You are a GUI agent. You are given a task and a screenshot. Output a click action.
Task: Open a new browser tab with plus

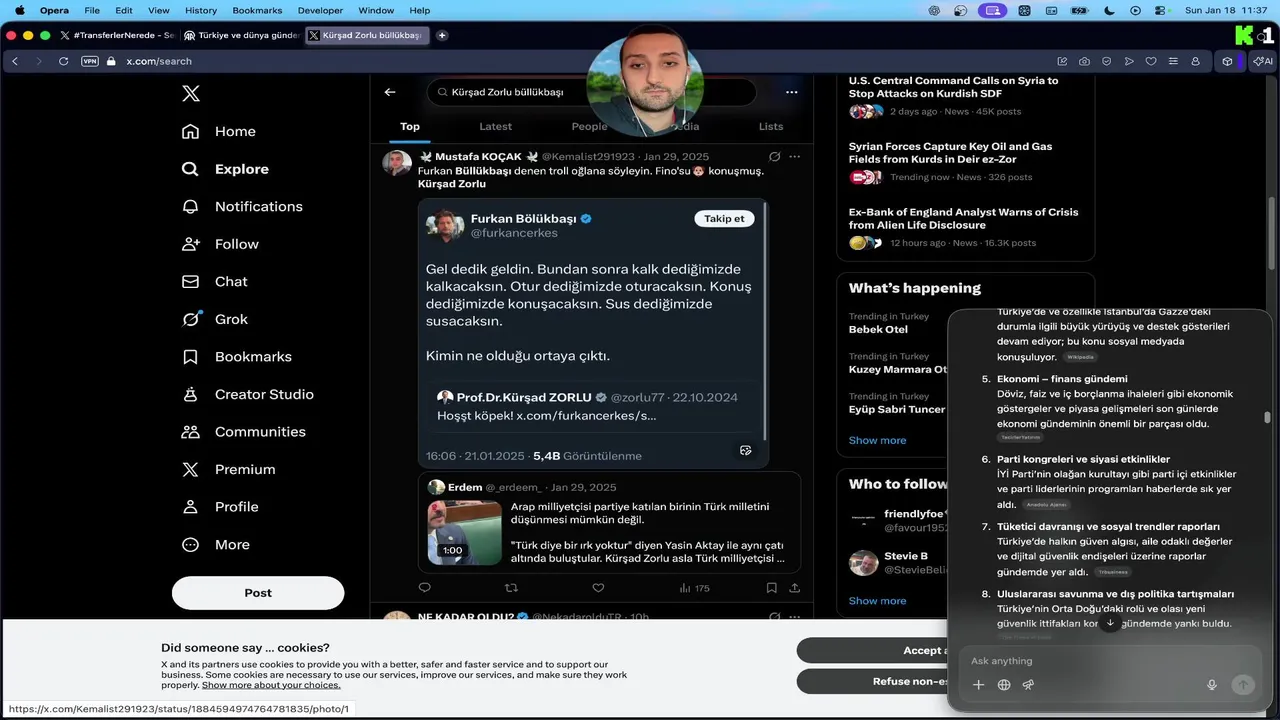click(x=442, y=35)
